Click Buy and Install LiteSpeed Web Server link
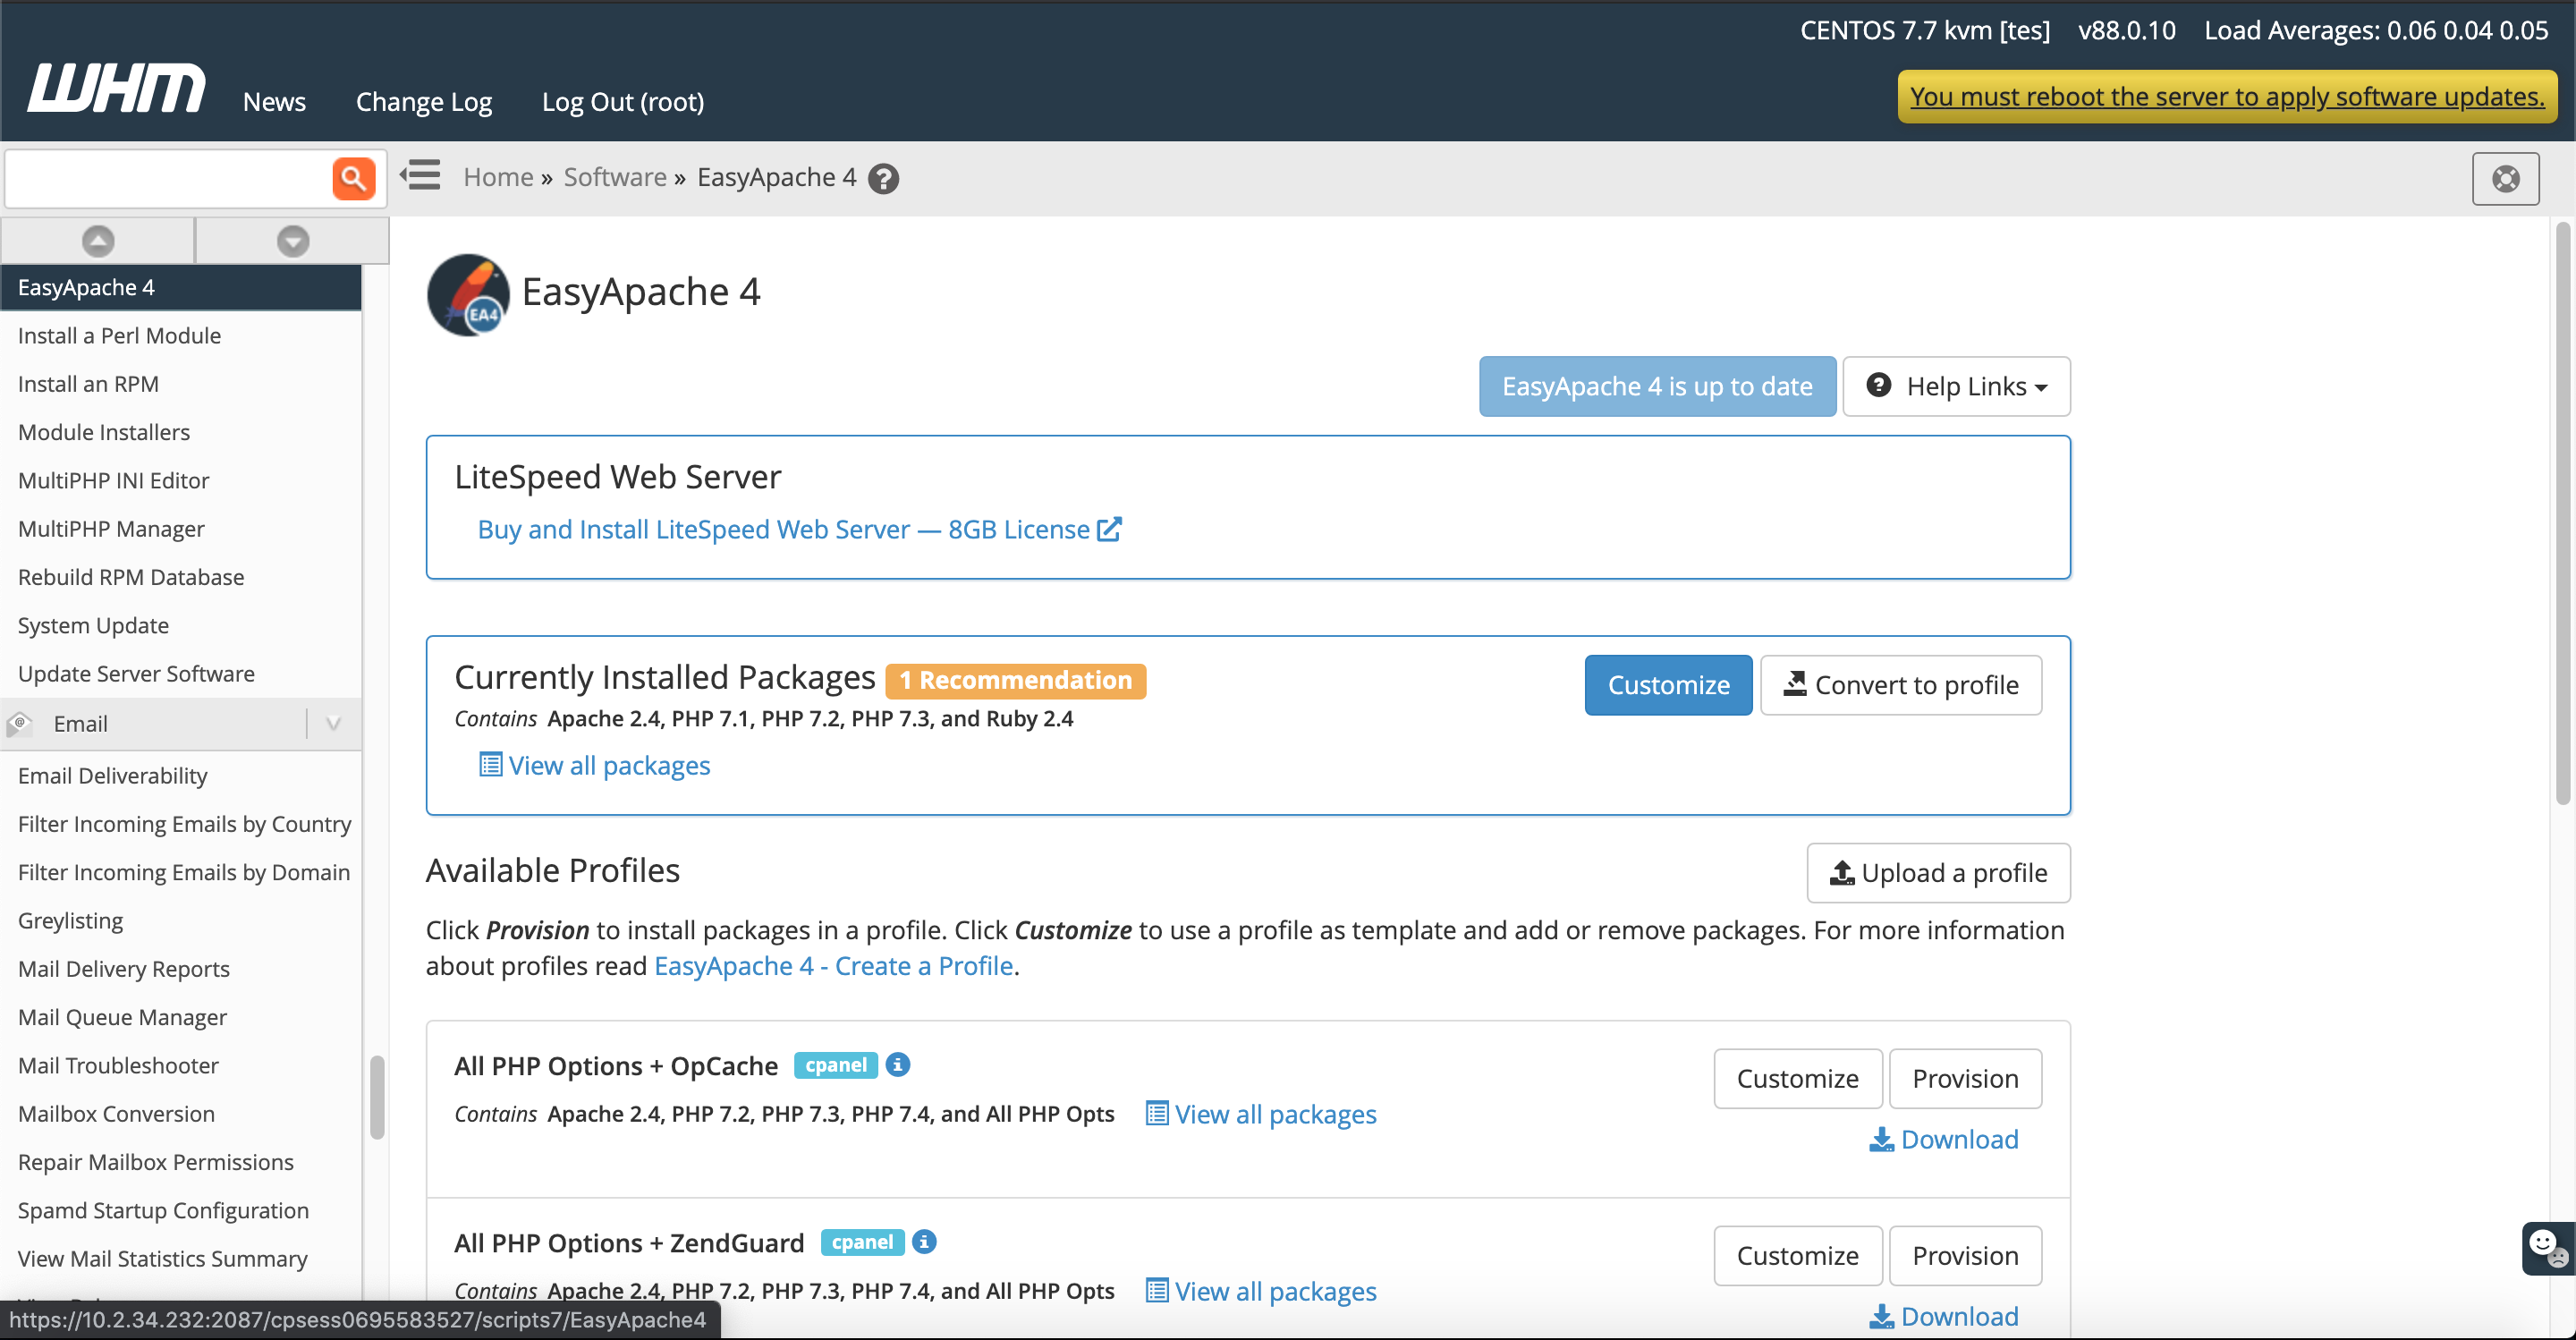The image size is (2576, 1340). tap(784, 529)
